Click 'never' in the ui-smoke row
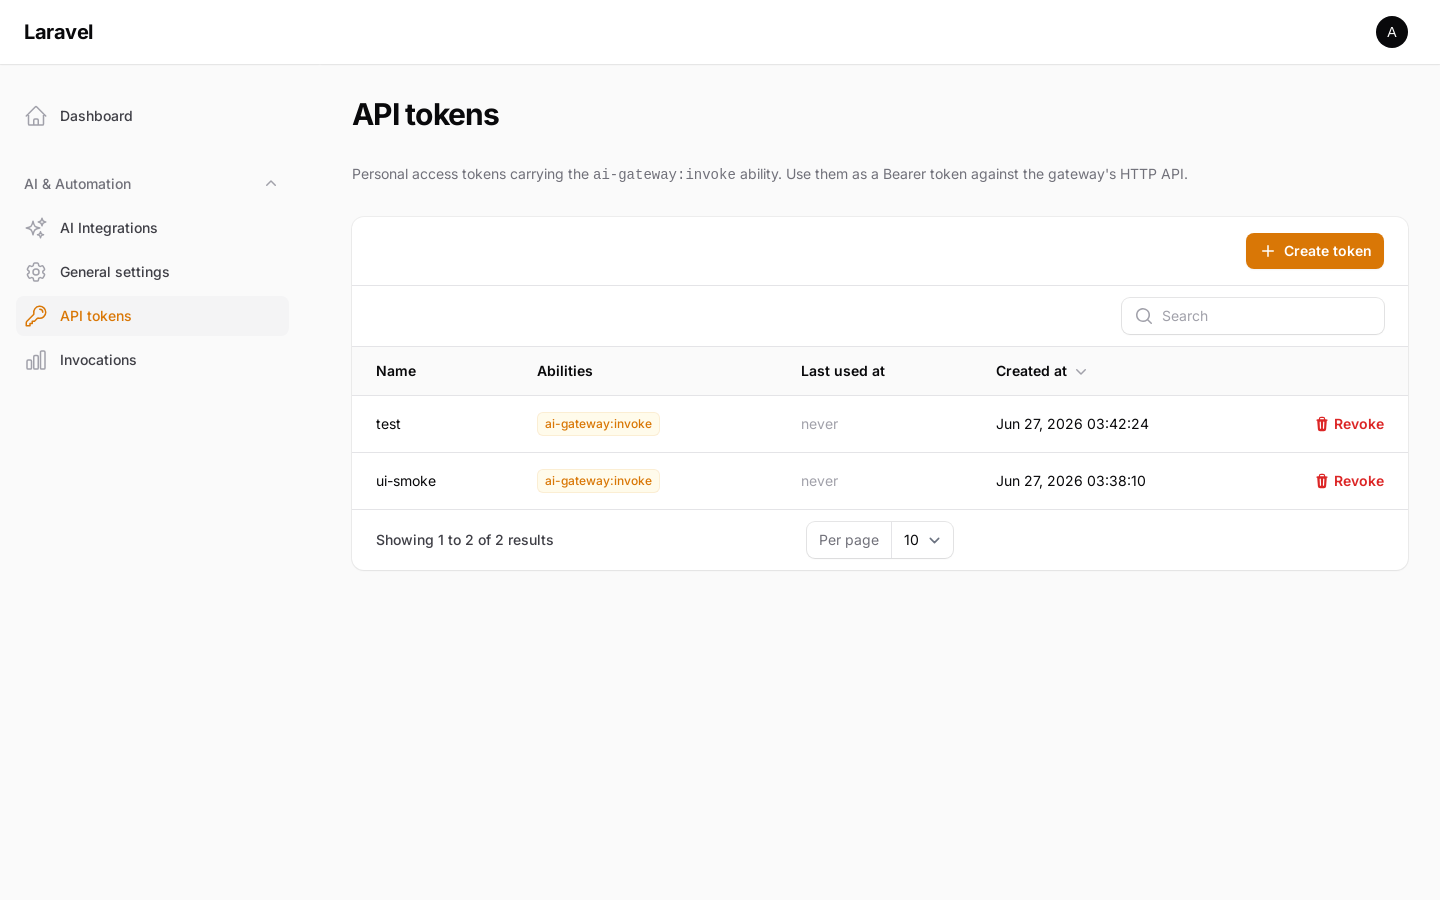 [x=819, y=481]
